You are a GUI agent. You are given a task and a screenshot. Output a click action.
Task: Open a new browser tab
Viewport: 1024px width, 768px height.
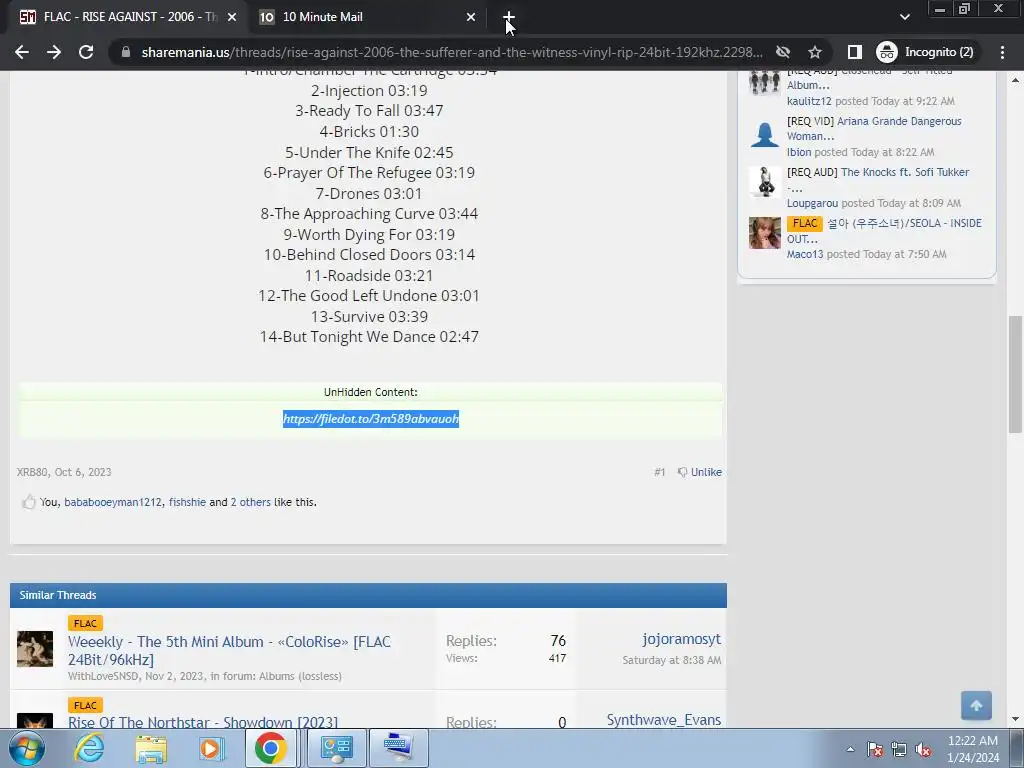[x=509, y=17]
